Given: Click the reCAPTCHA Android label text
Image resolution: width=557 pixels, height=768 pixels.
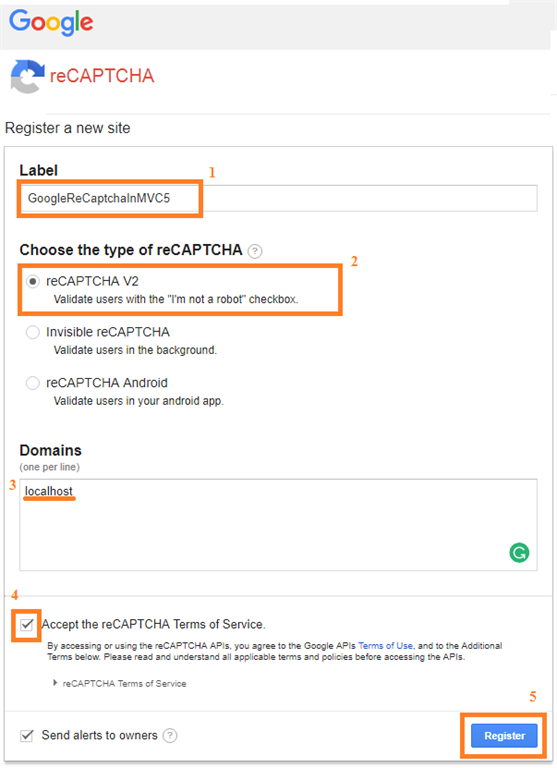Looking at the screenshot, I should [107, 383].
